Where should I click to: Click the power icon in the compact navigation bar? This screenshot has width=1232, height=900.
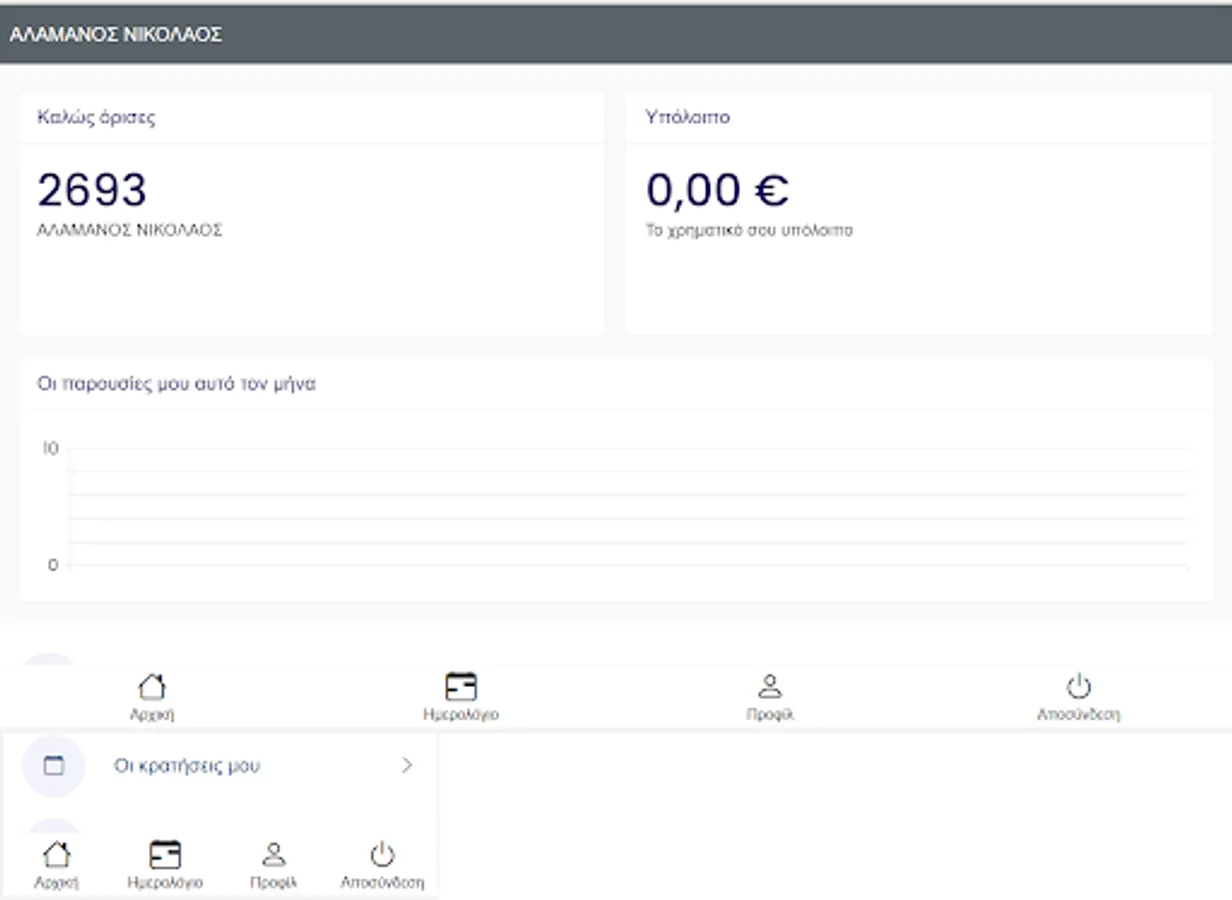pyautogui.click(x=382, y=854)
